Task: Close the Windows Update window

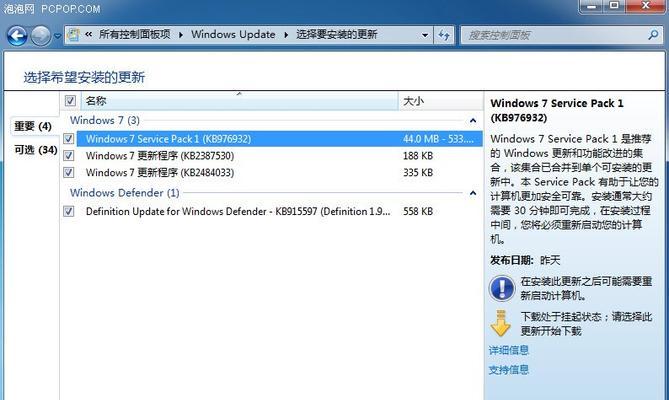Action: coord(646,6)
